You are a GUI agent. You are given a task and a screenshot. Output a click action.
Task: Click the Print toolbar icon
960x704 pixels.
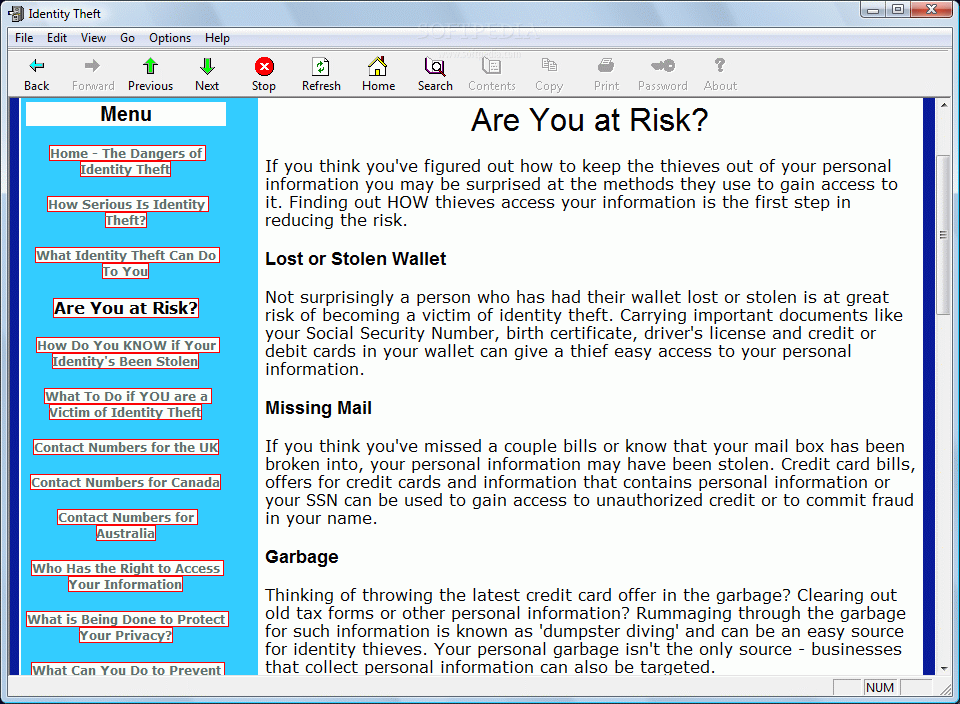click(x=606, y=66)
